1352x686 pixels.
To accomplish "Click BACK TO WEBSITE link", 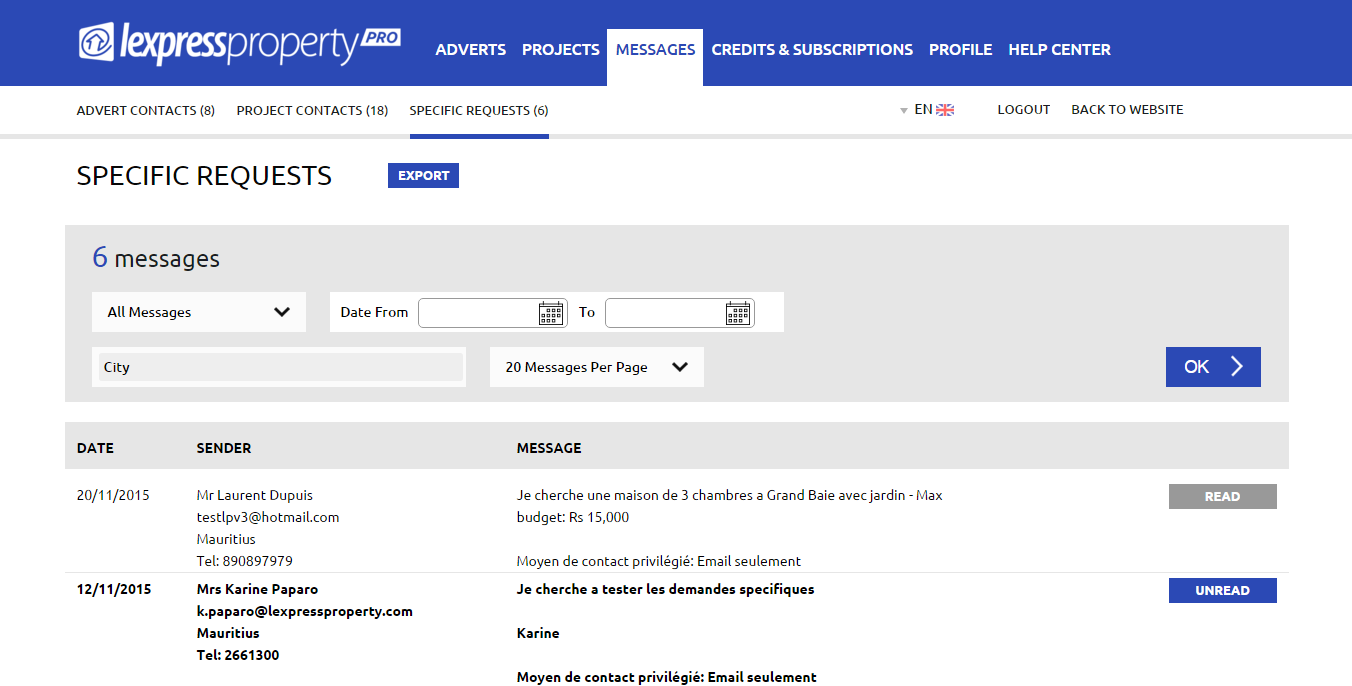I will [1127, 110].
